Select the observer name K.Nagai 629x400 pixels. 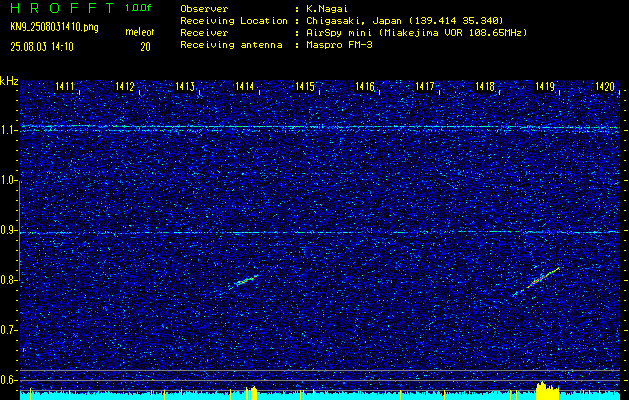tap(327, 9)
